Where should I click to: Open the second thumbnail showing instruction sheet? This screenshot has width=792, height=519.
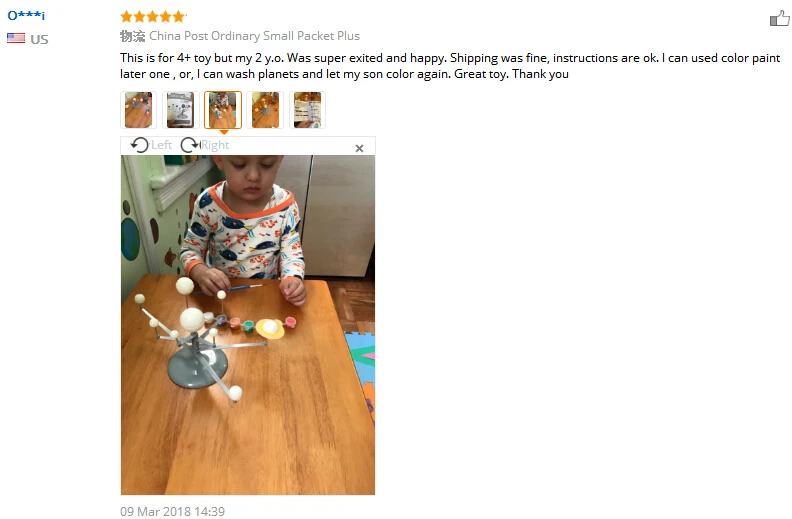(x=180, y=110)
